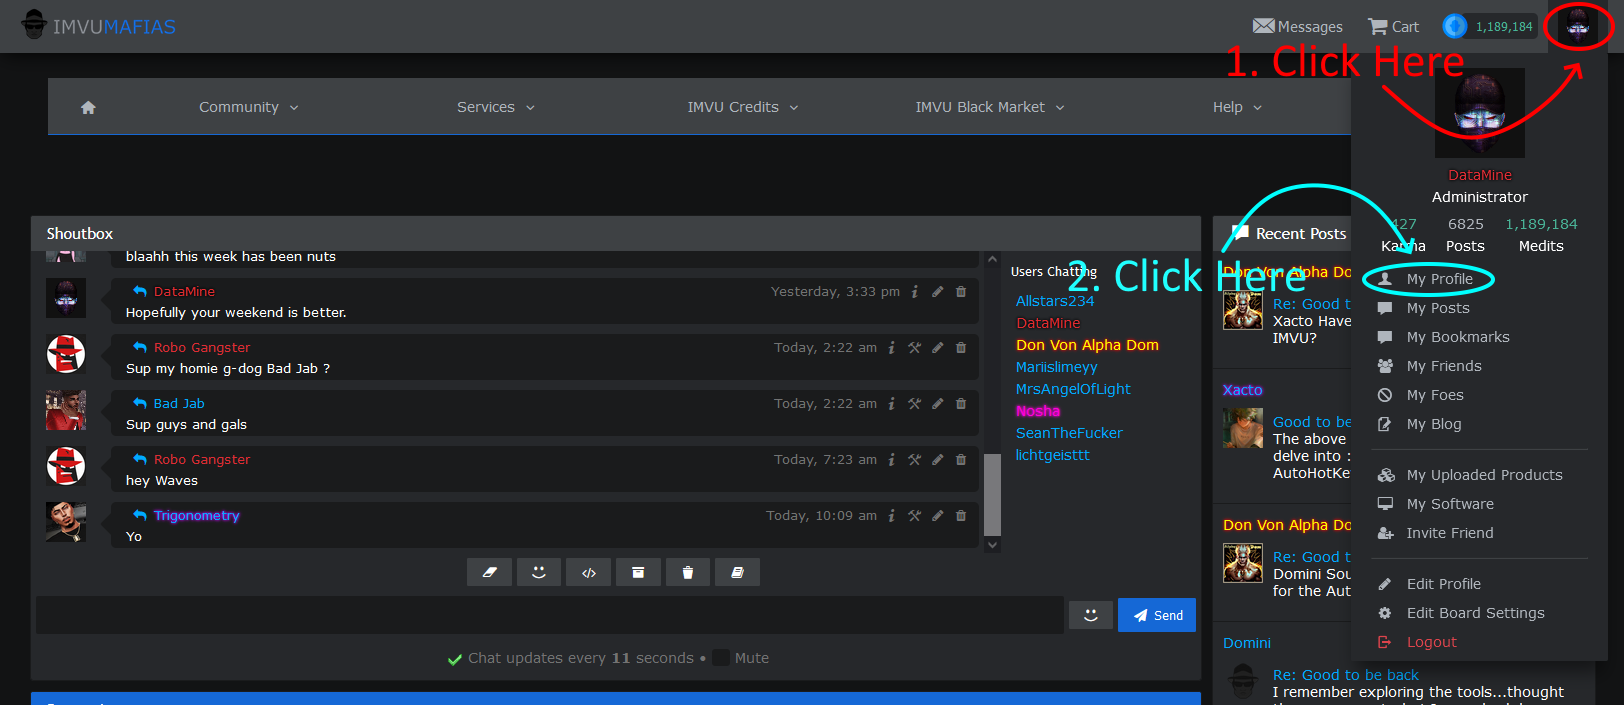
Task: Click the blue credits coin icon
Action: 1455,26
